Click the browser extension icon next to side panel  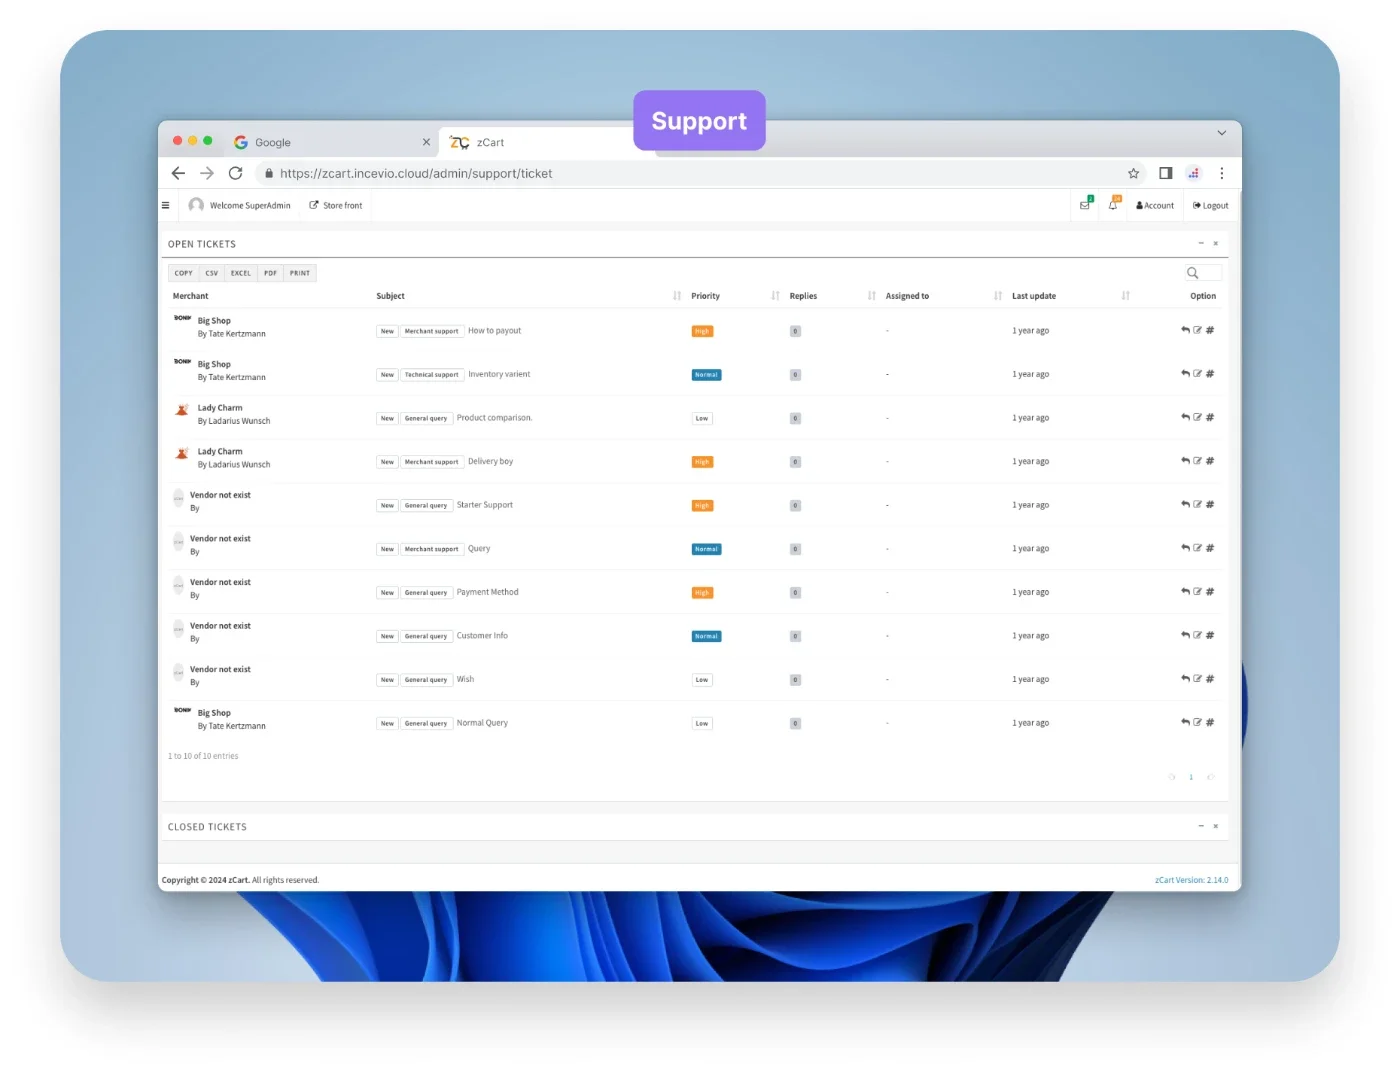(1193, 173)
